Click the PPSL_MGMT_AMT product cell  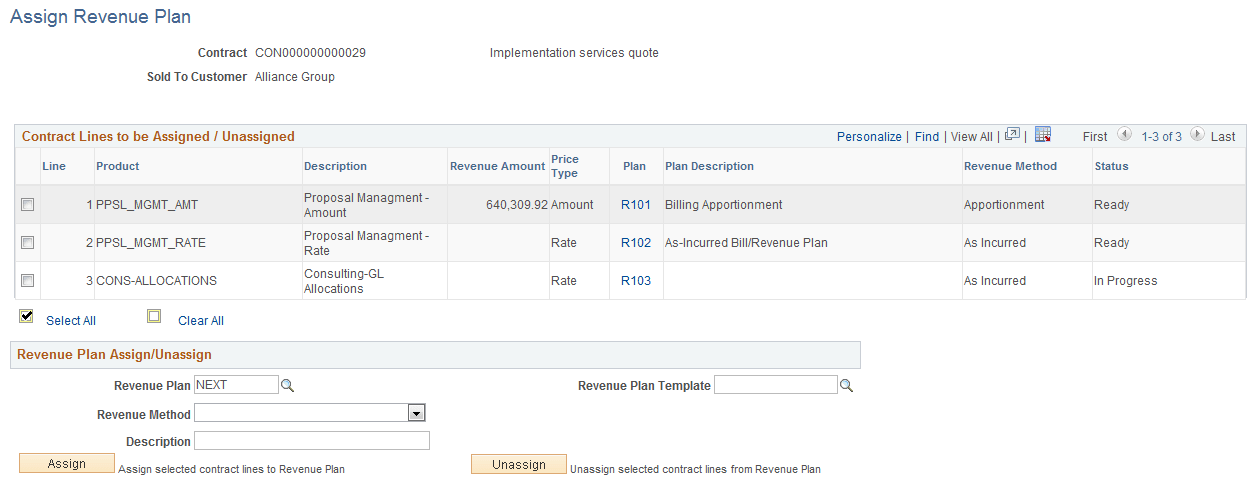point(147,205)
